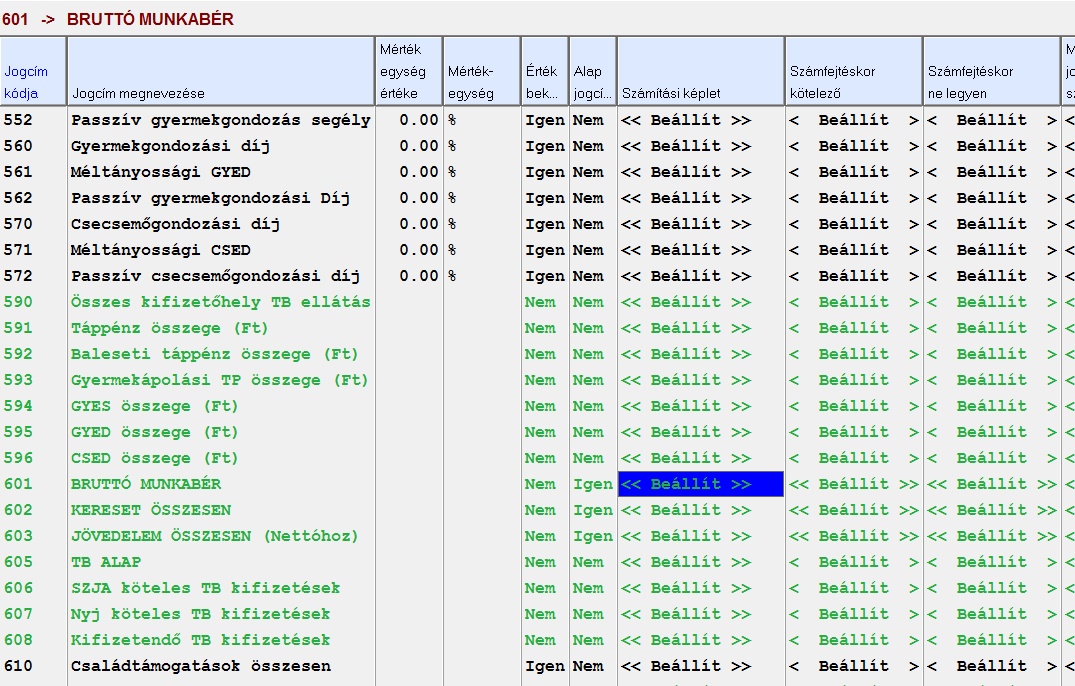1075x686 pixels.
Task: Click the 0.00 value for Passzív csecsemőgondozási díj
Action: coord(418,276)
